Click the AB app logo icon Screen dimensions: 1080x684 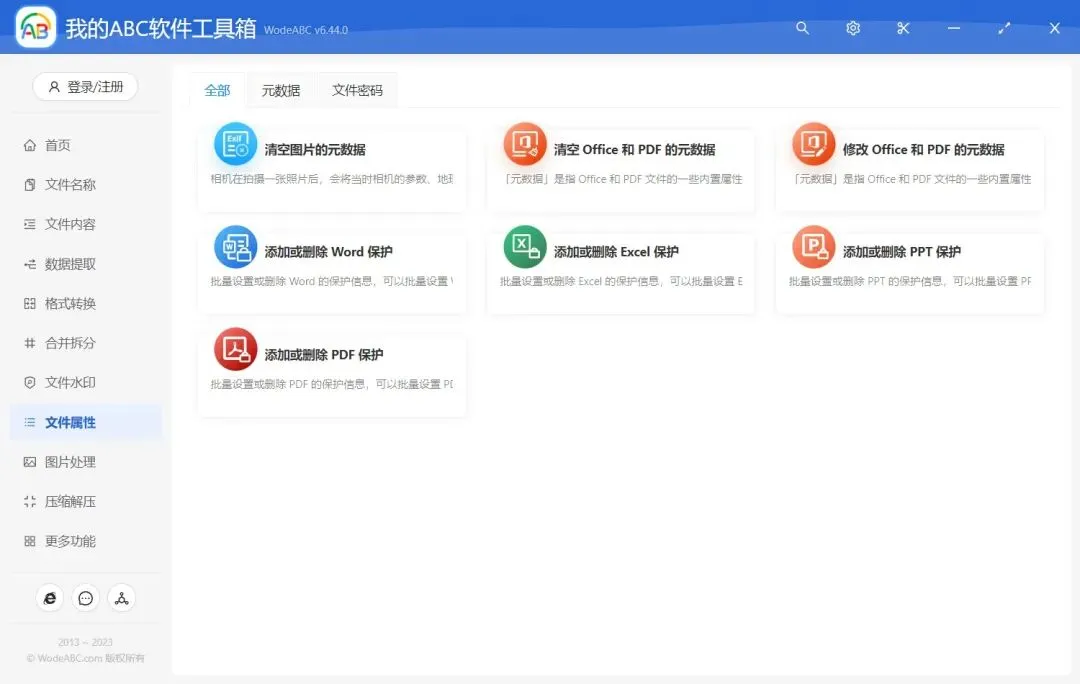pos(36,28)
